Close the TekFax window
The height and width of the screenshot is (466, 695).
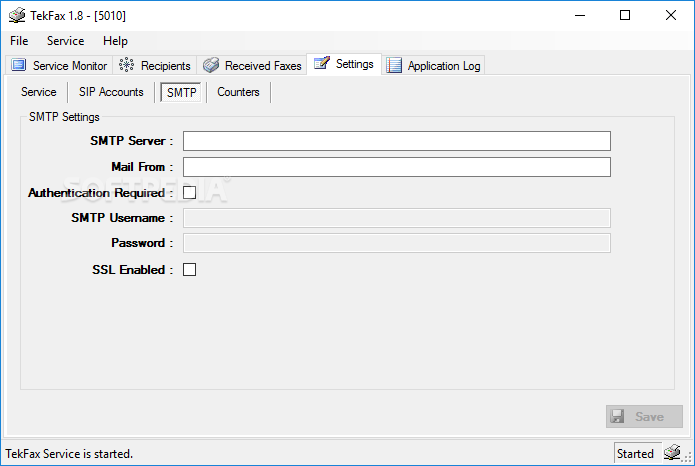pyautogui.click(x=671, y=16)
